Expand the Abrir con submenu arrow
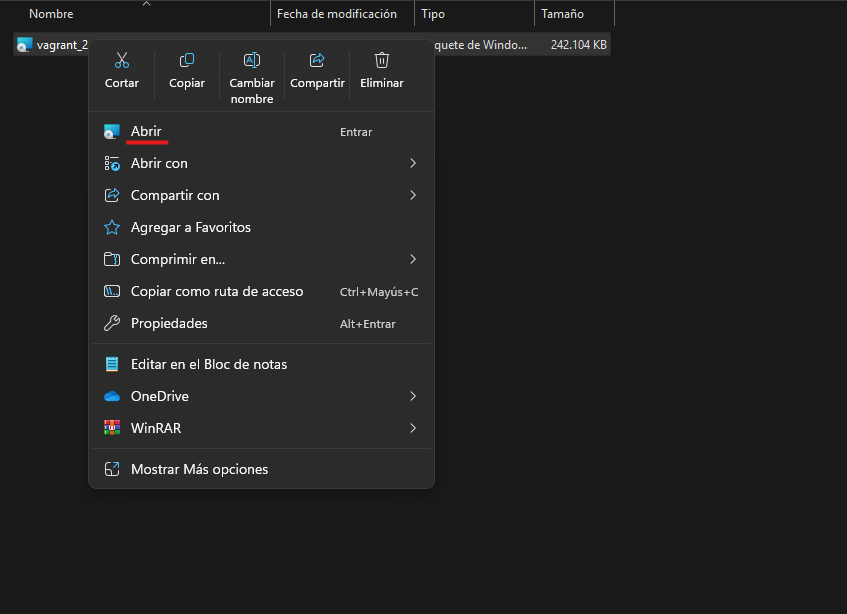This screenshot has height=614, width=847. point(413,163)
